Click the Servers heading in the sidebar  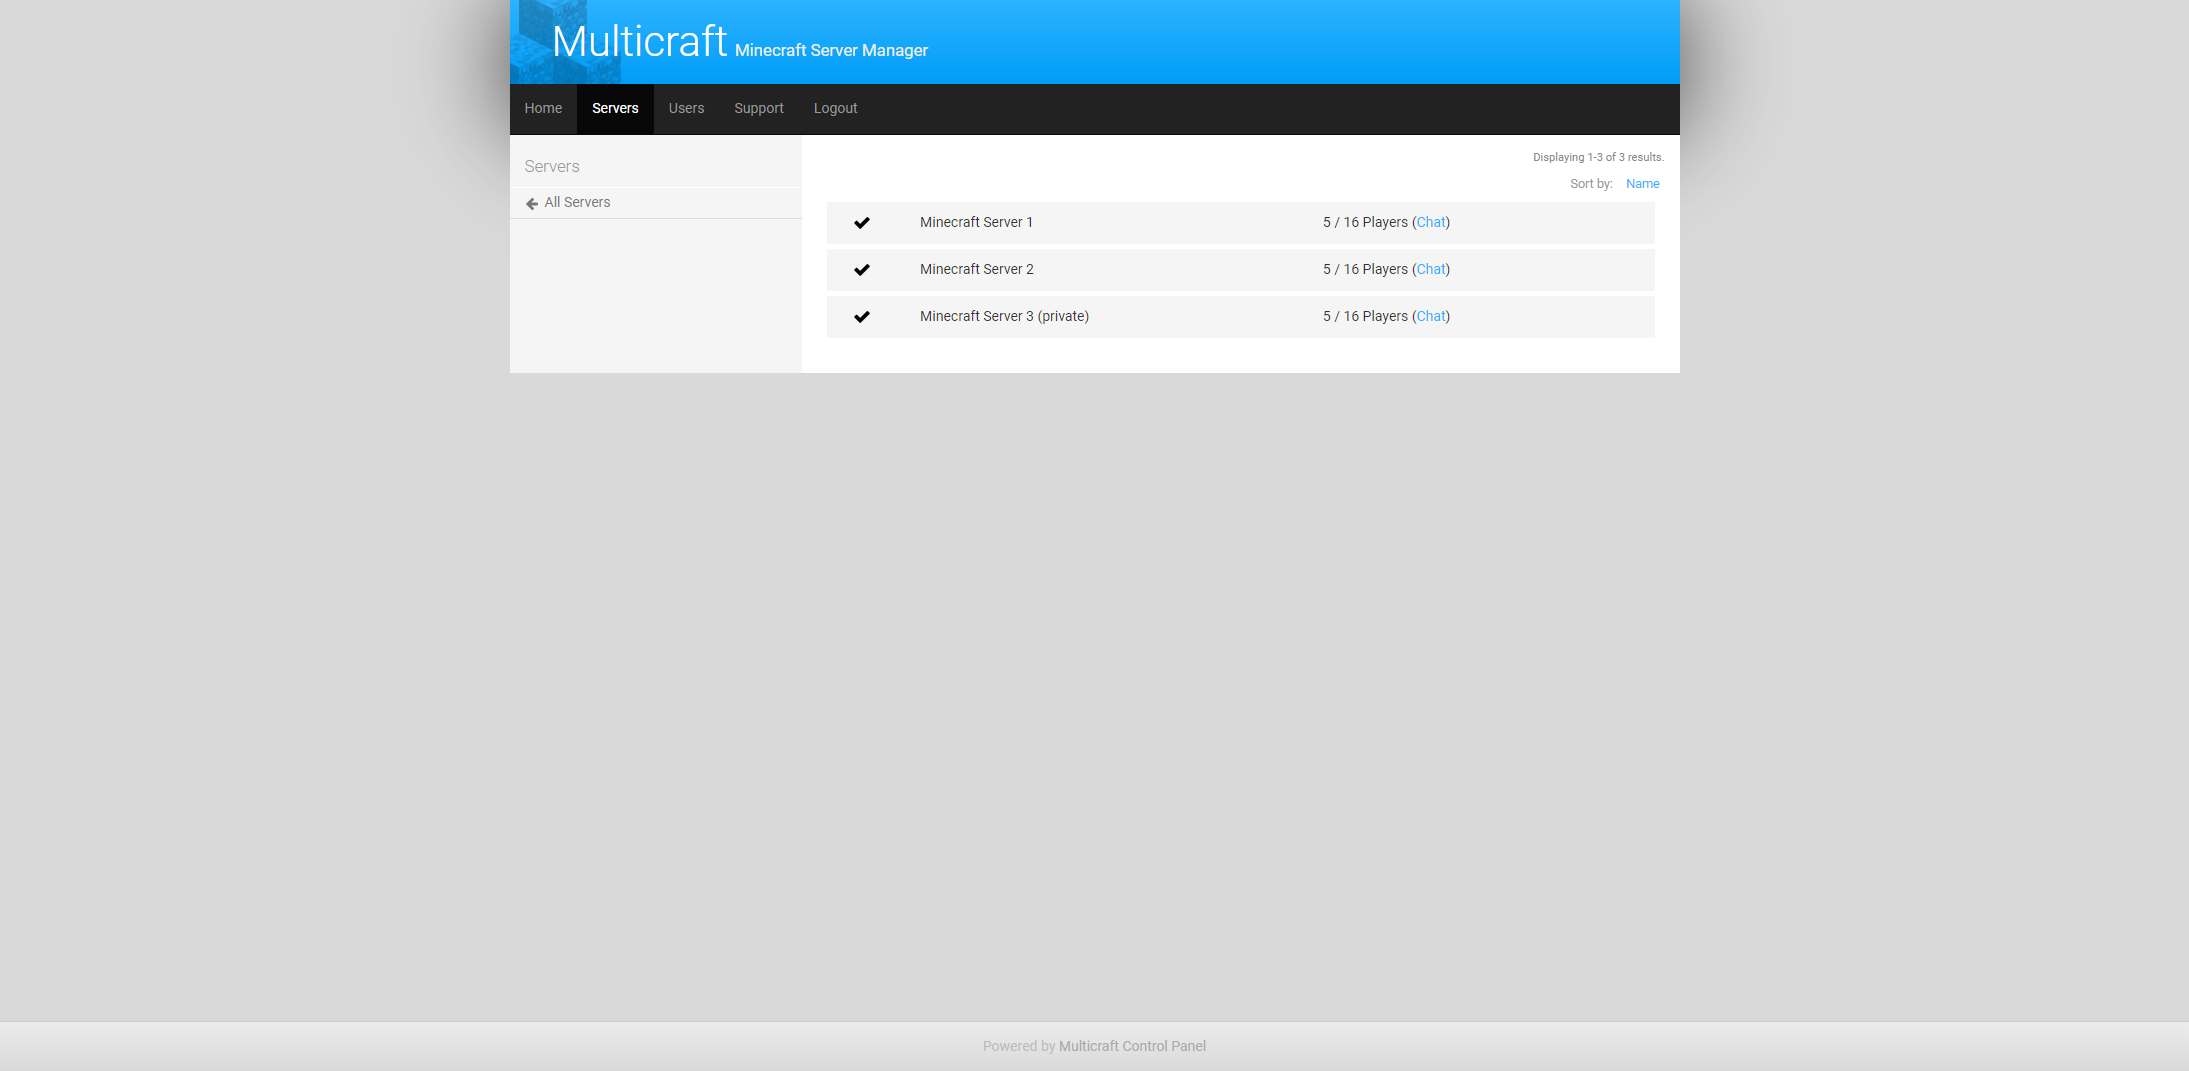[x=552, y=166]
